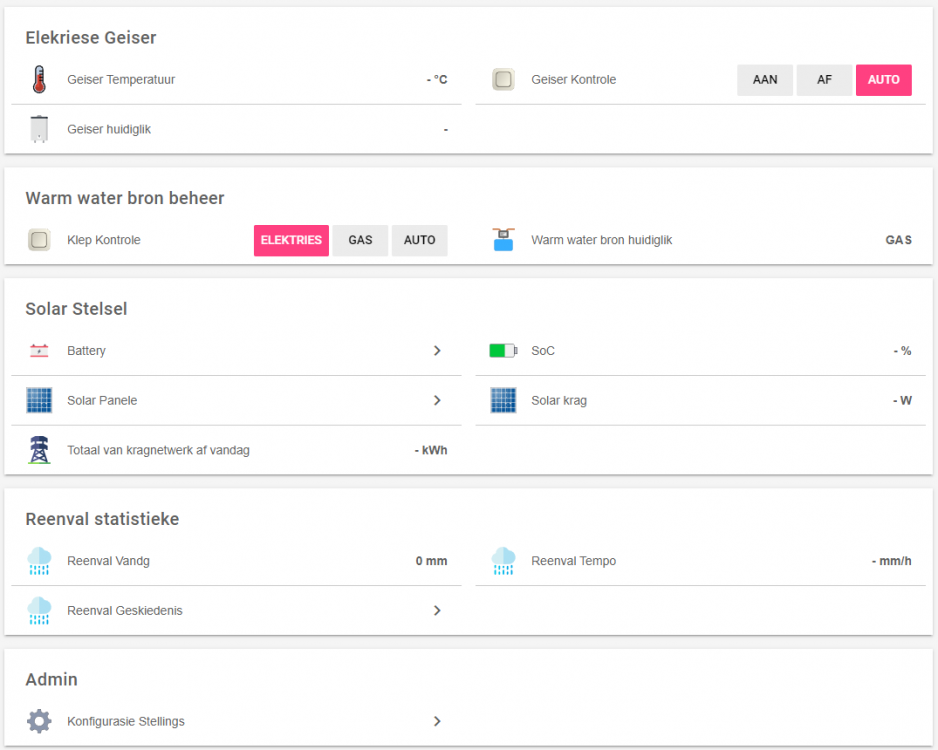Click the Reenval Tempo label
Viewport: 938px width, 750px height.
[574, 561]
